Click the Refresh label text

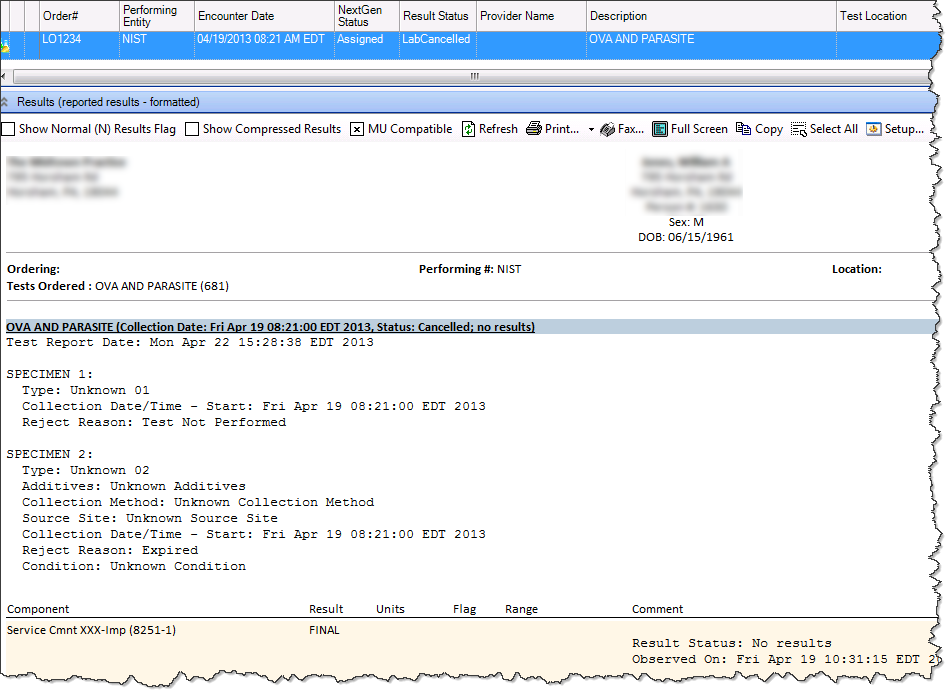click(x=498, y=129)
